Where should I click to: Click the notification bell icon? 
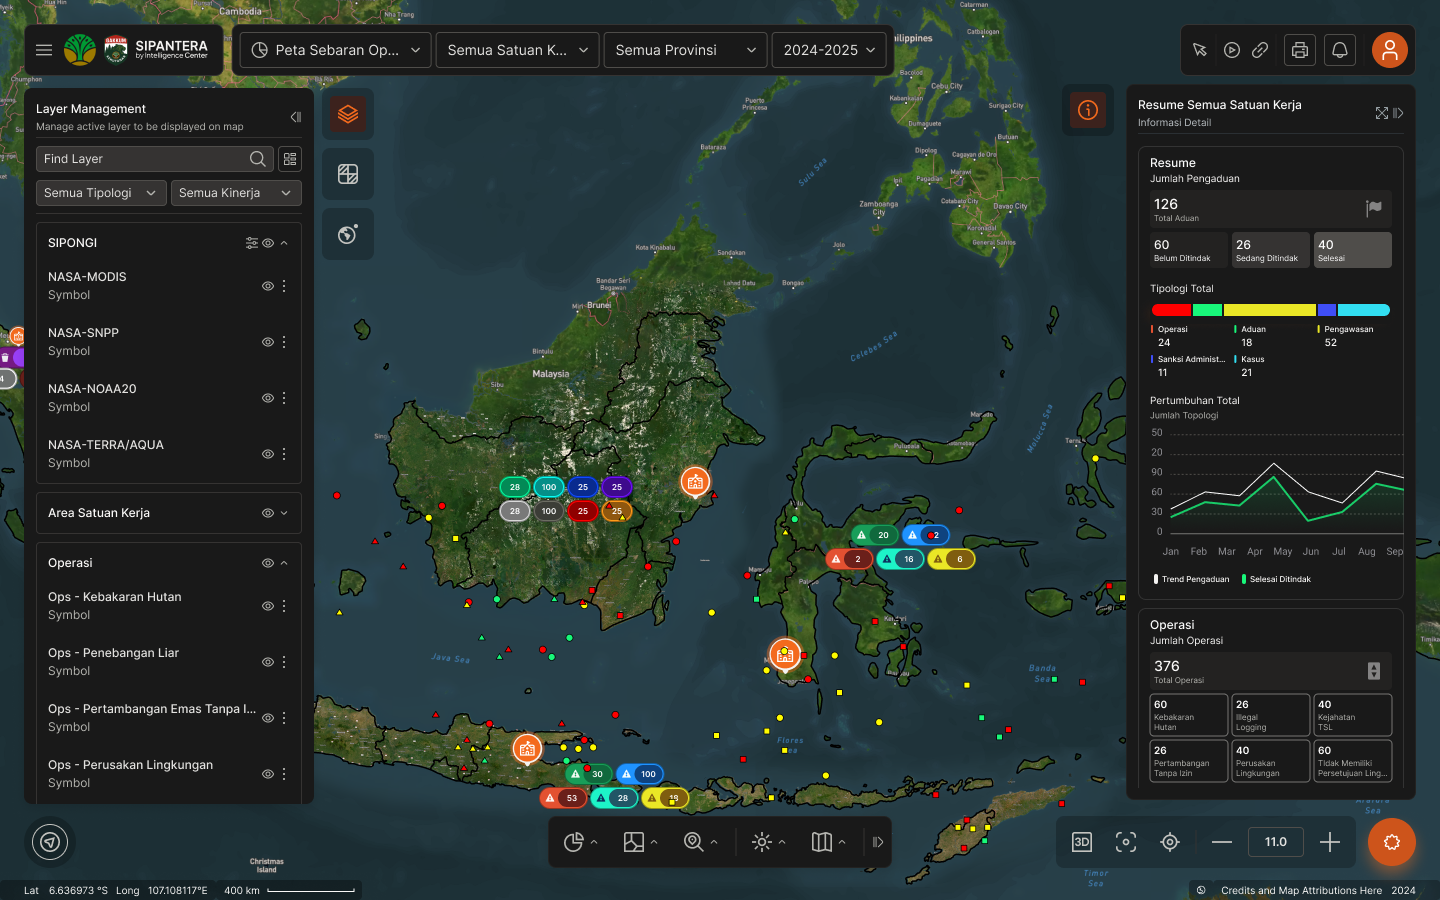(1340, 50)
